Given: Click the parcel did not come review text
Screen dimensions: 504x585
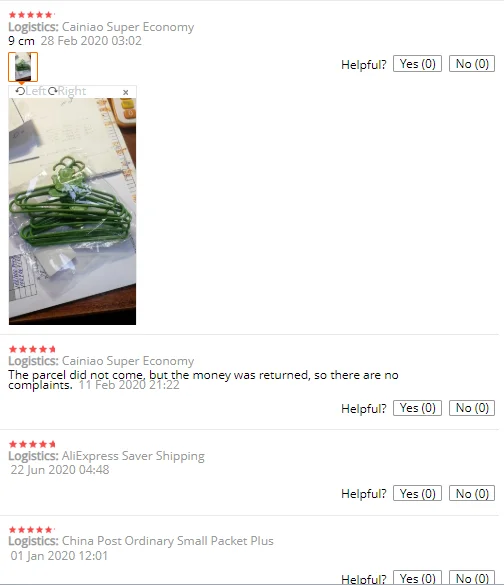Looking at the screenshot, I should point(203,379).
